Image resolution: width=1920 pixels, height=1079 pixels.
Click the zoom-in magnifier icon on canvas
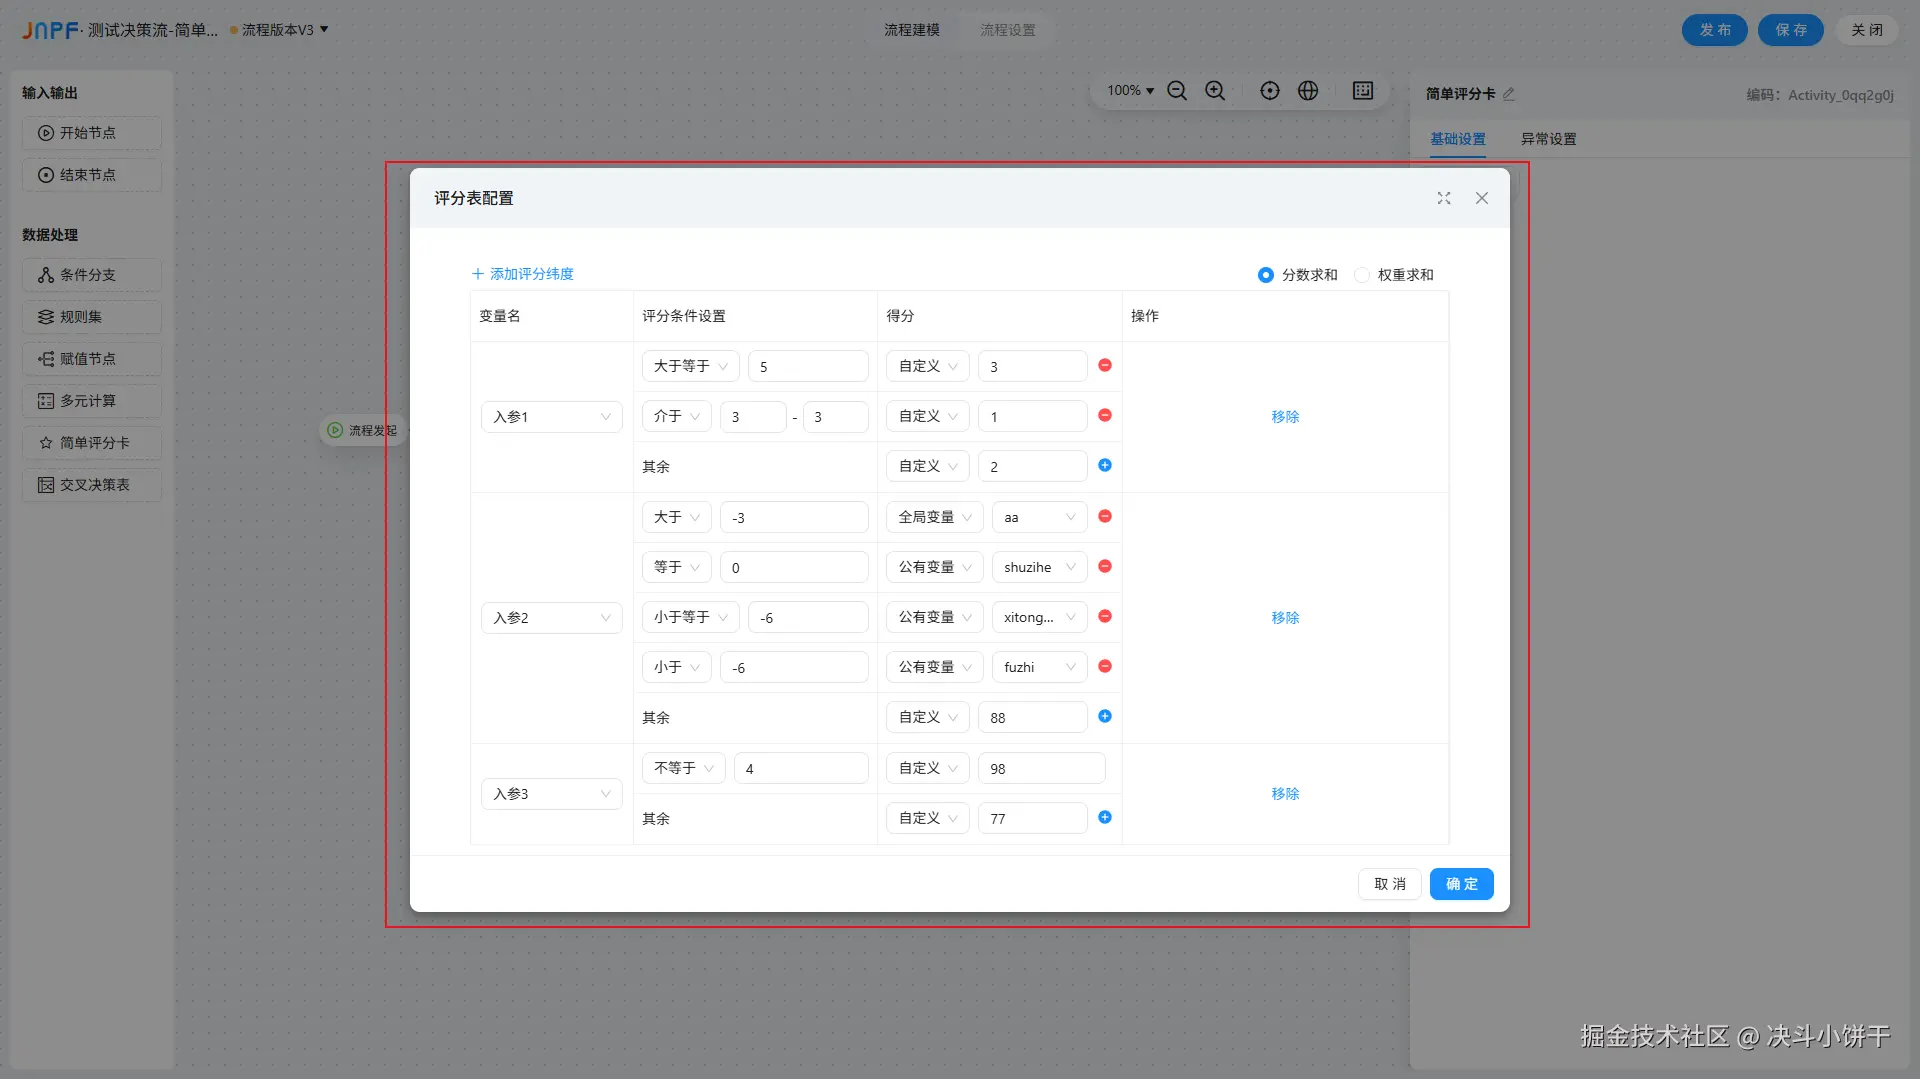(x=1215, y=90)
